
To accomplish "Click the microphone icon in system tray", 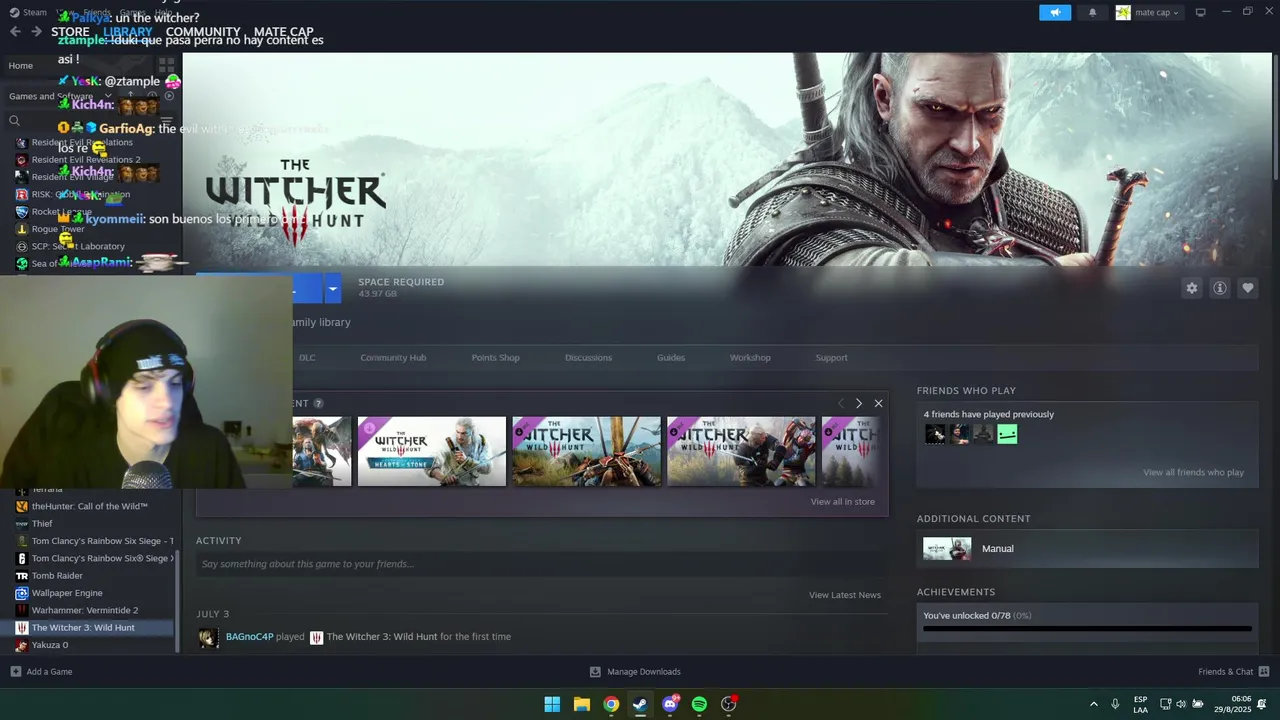I will click(x=1115, y=704).
